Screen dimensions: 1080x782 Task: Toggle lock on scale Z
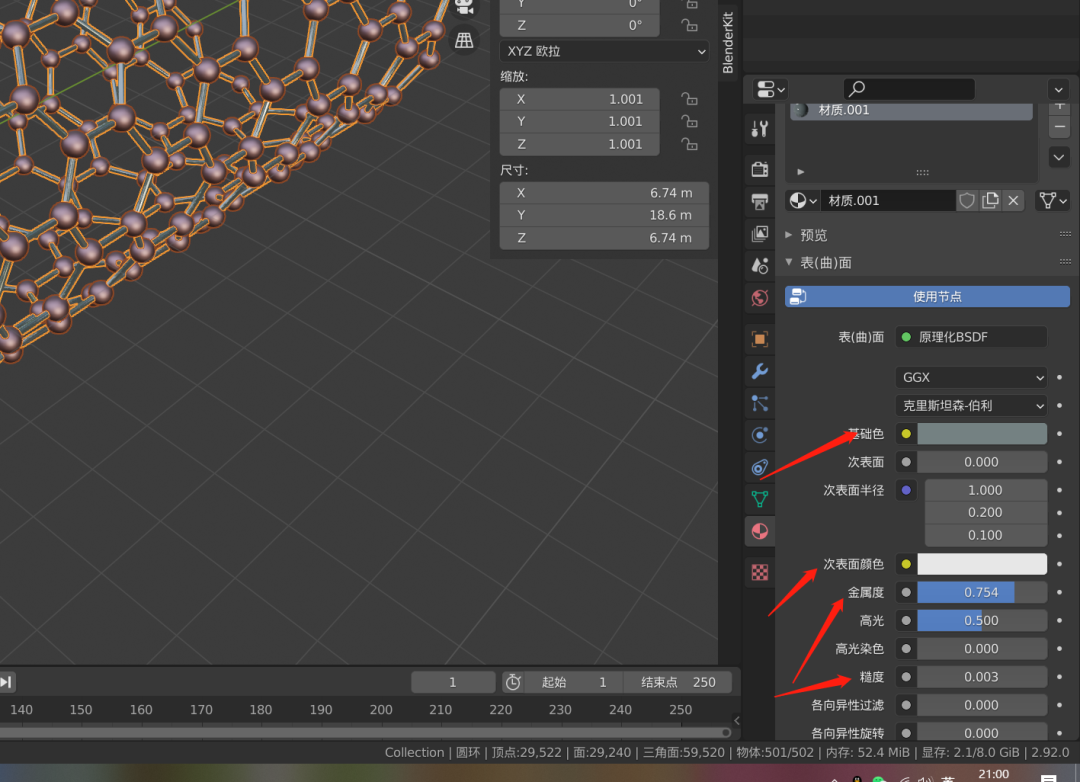(x=689, y=144)
